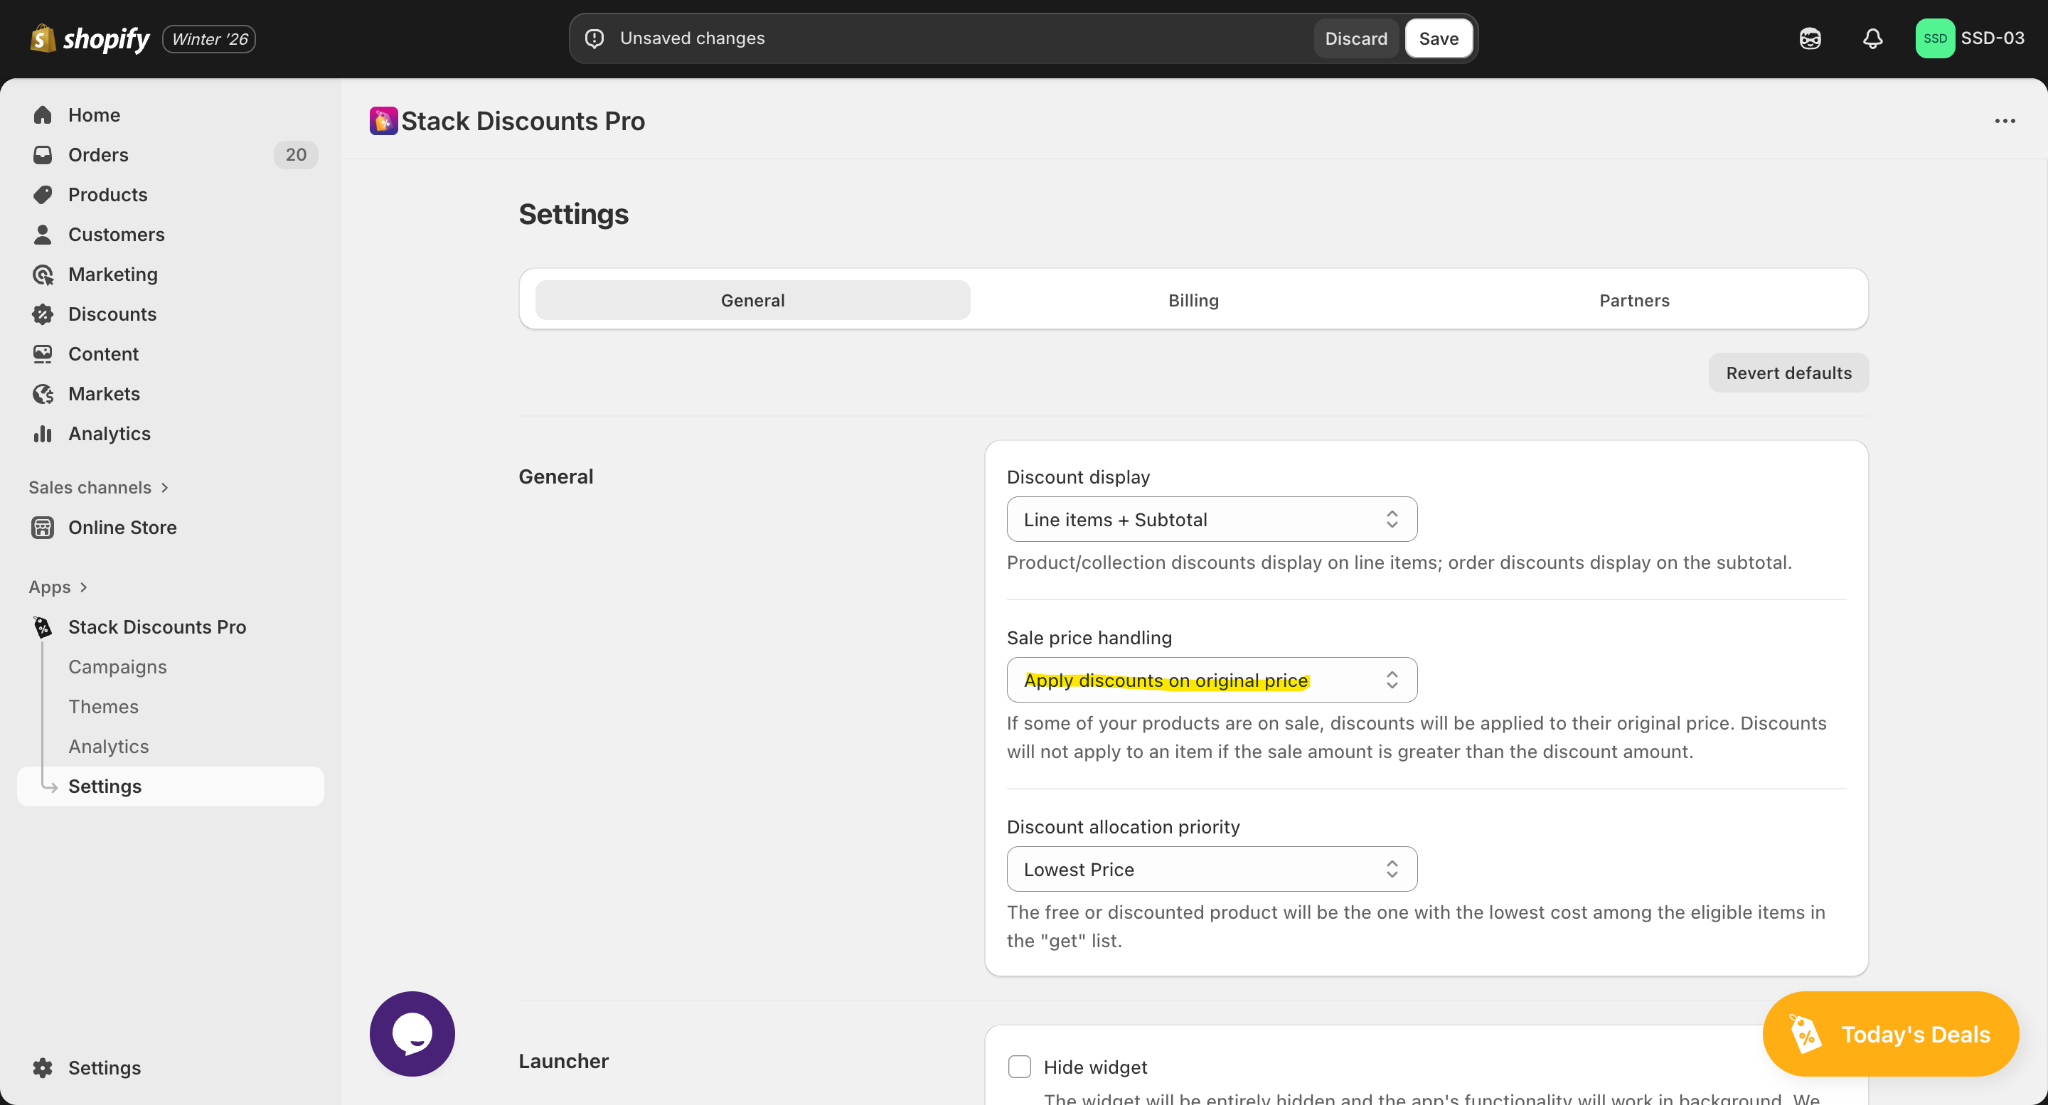Switch to the Partners tab
The height and width of the screenshot is (1105, 2048).
click(x=1633, y=300)
